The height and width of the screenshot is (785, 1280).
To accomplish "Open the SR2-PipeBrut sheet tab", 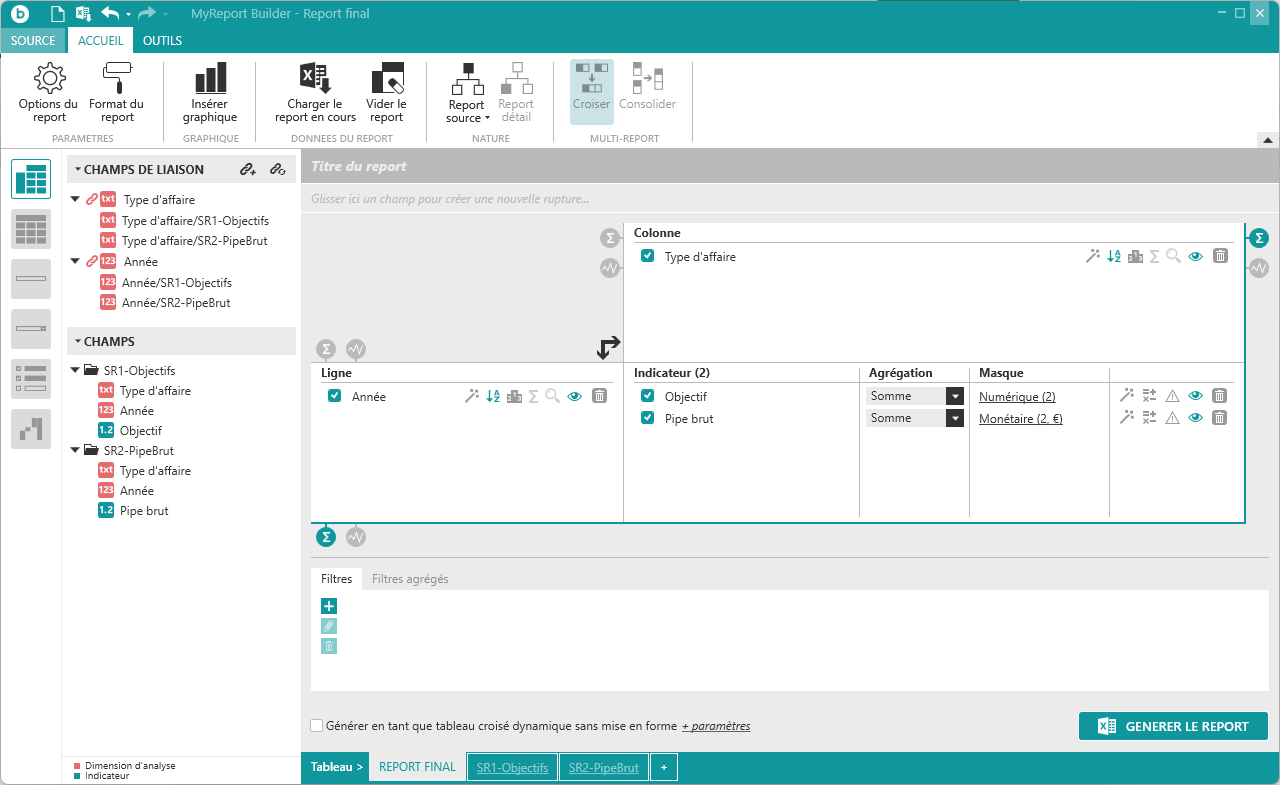I will (603, 768).
